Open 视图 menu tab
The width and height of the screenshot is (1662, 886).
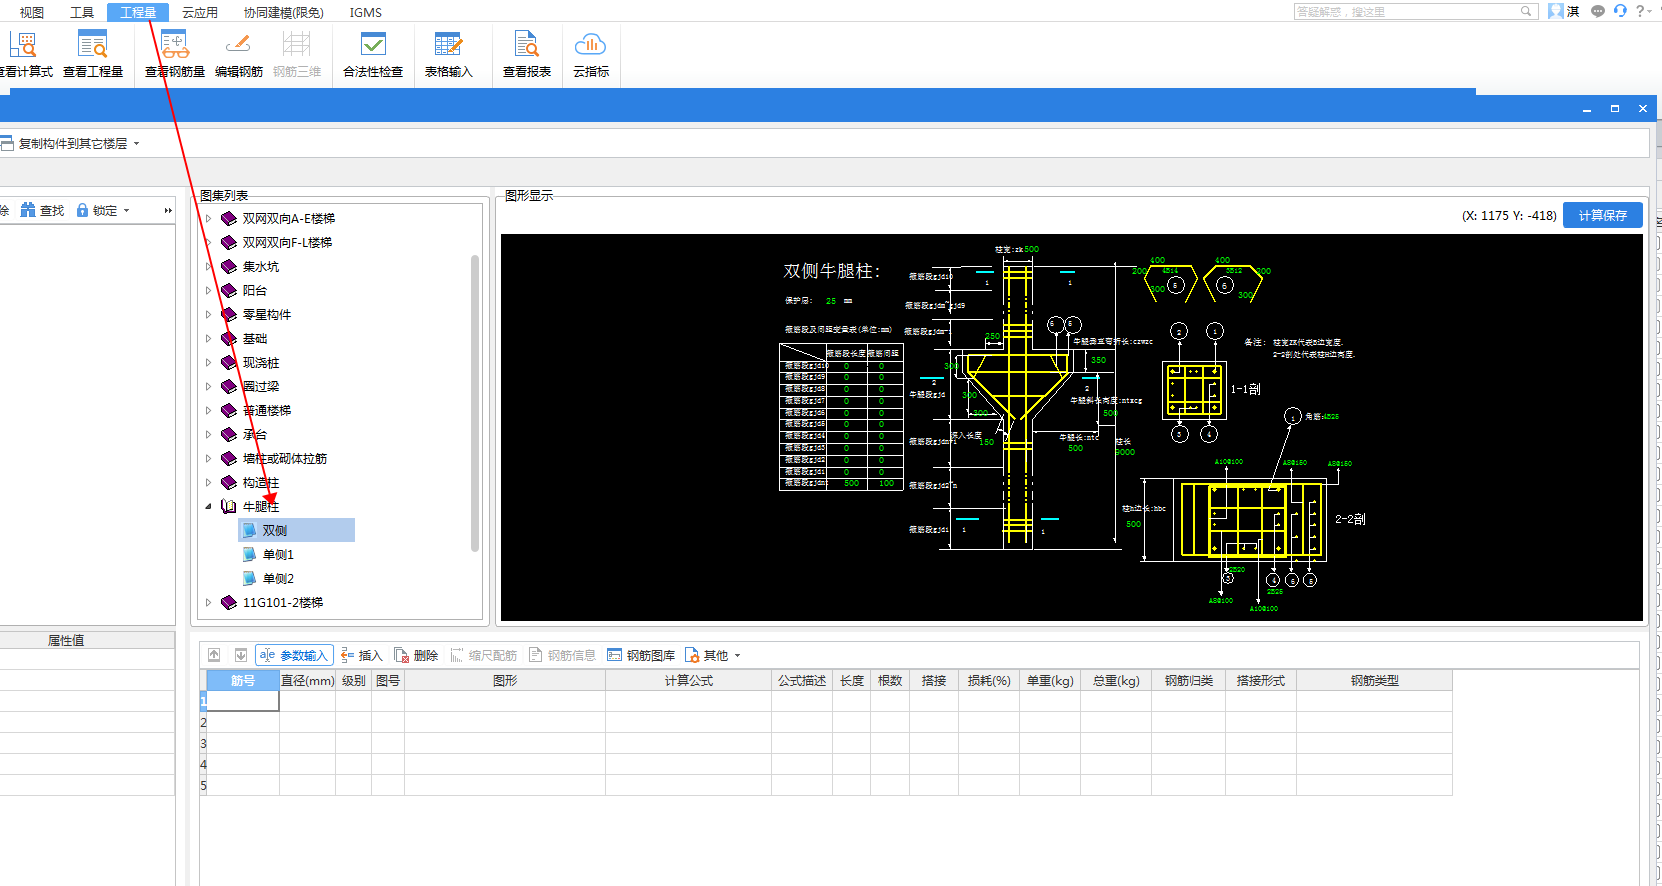point(32,12)
